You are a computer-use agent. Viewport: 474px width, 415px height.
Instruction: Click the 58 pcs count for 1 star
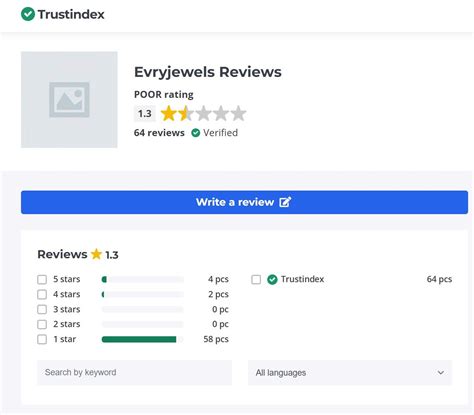216,339
